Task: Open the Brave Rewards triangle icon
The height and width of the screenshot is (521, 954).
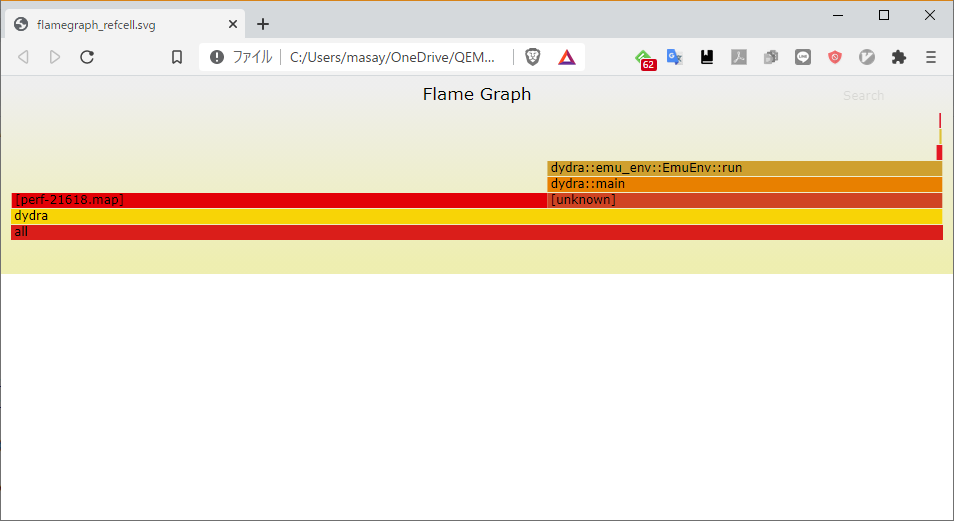Action: point(566,57)
